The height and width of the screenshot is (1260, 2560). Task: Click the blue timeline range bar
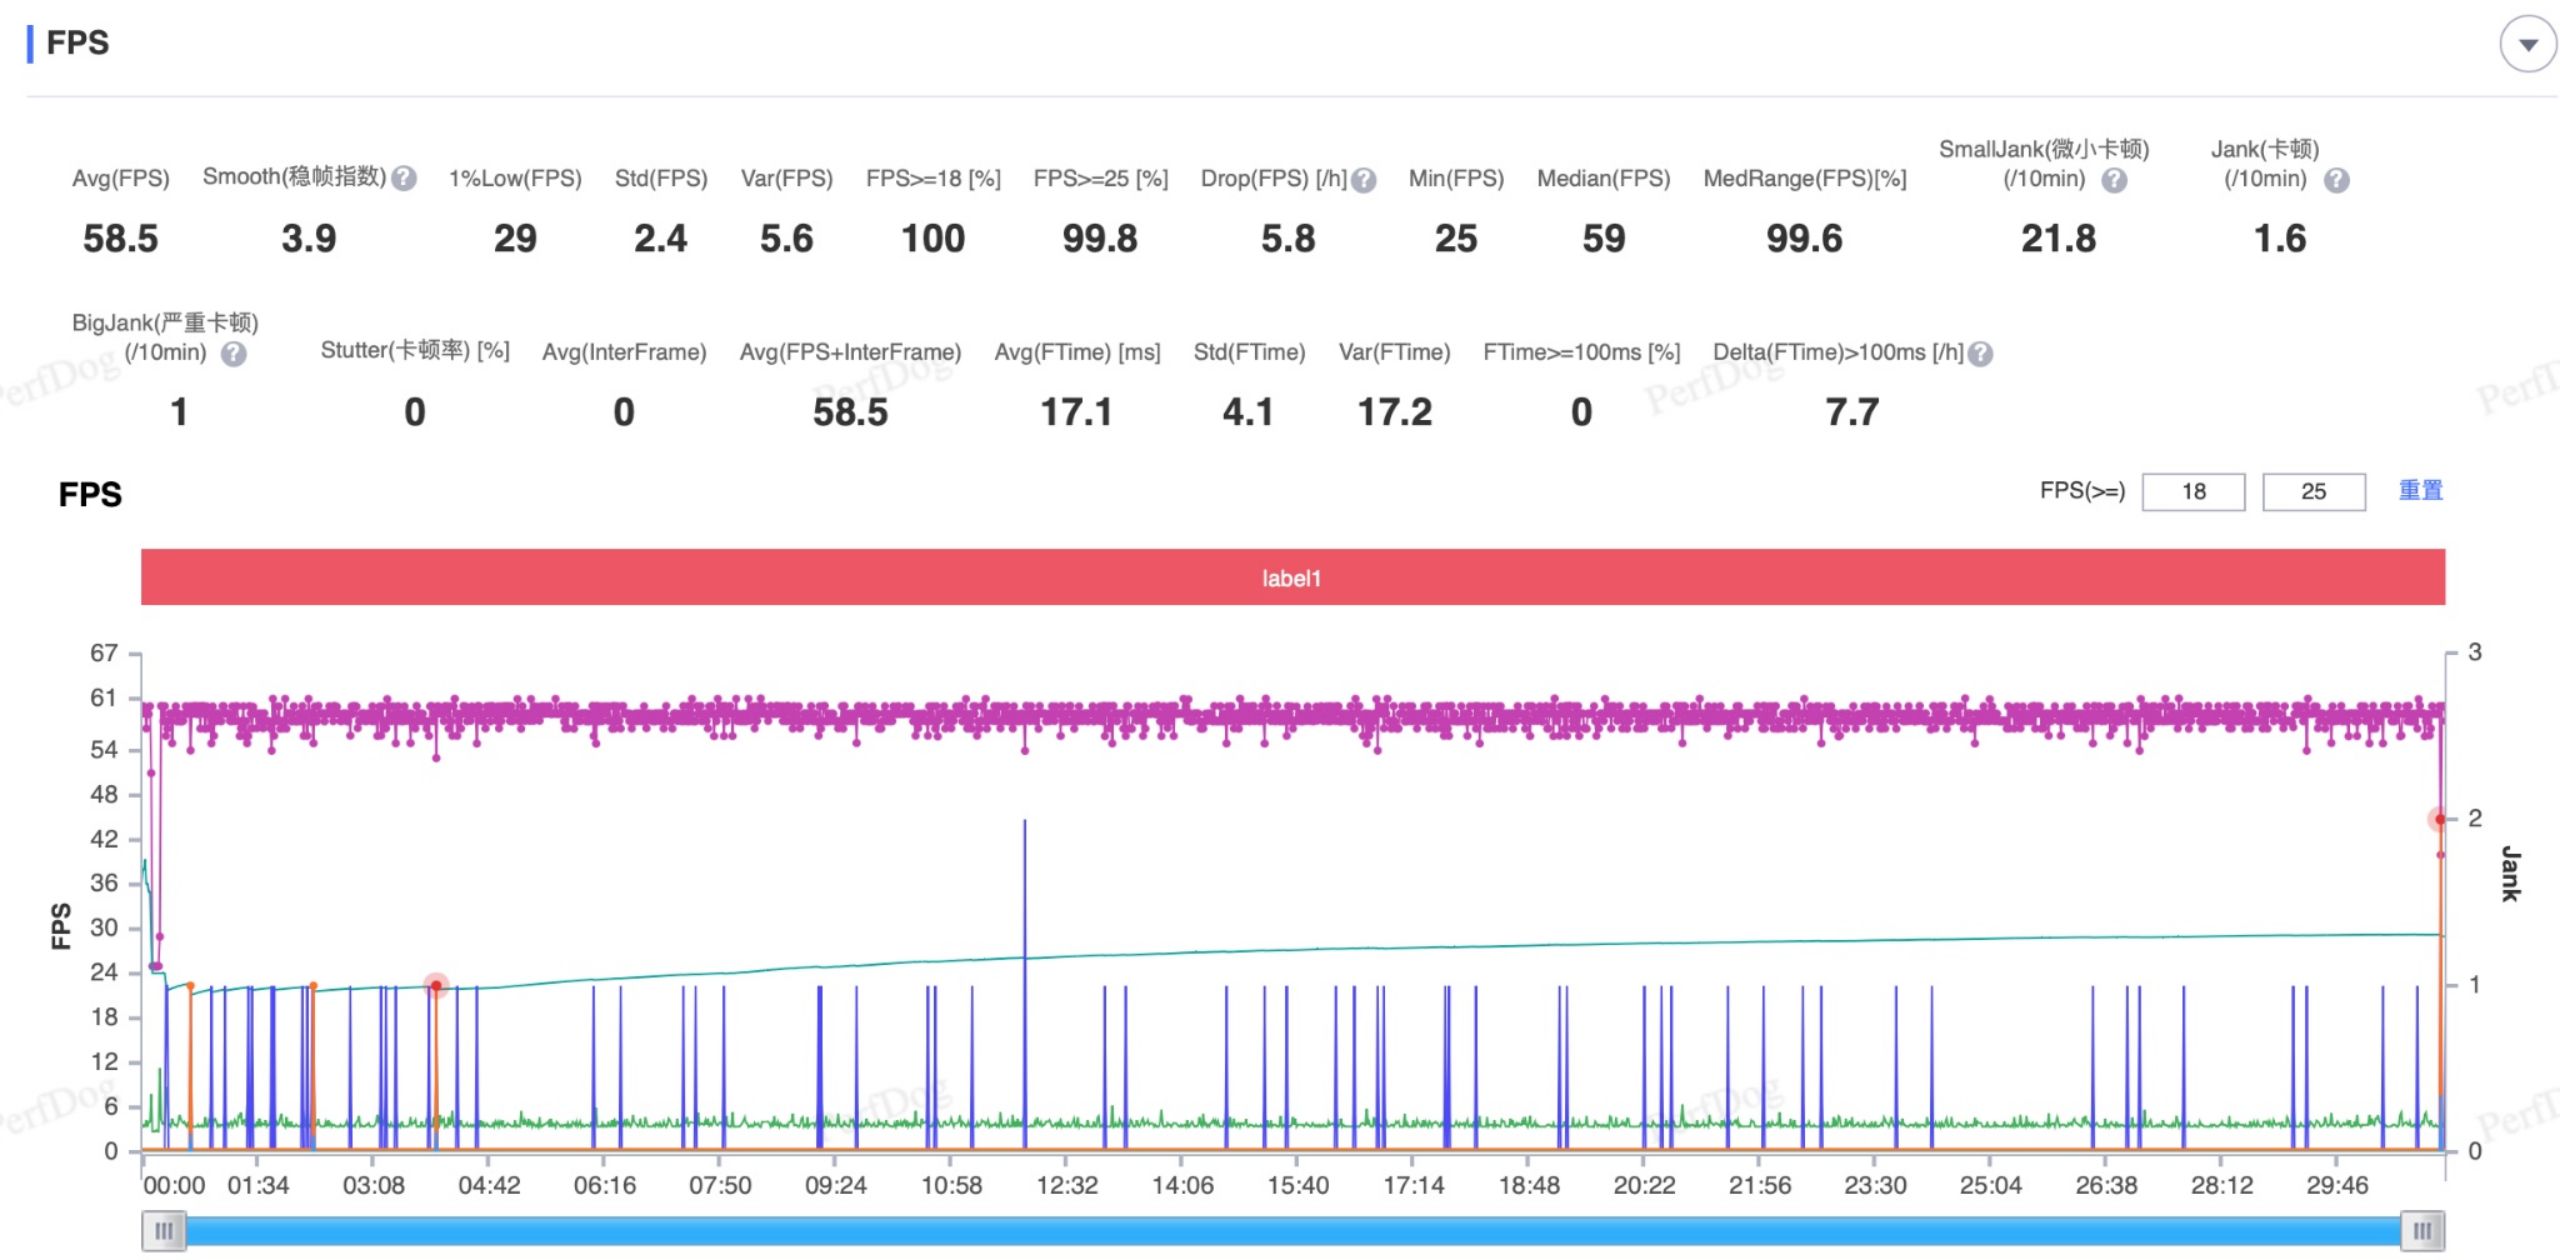click(1292, 1232)
